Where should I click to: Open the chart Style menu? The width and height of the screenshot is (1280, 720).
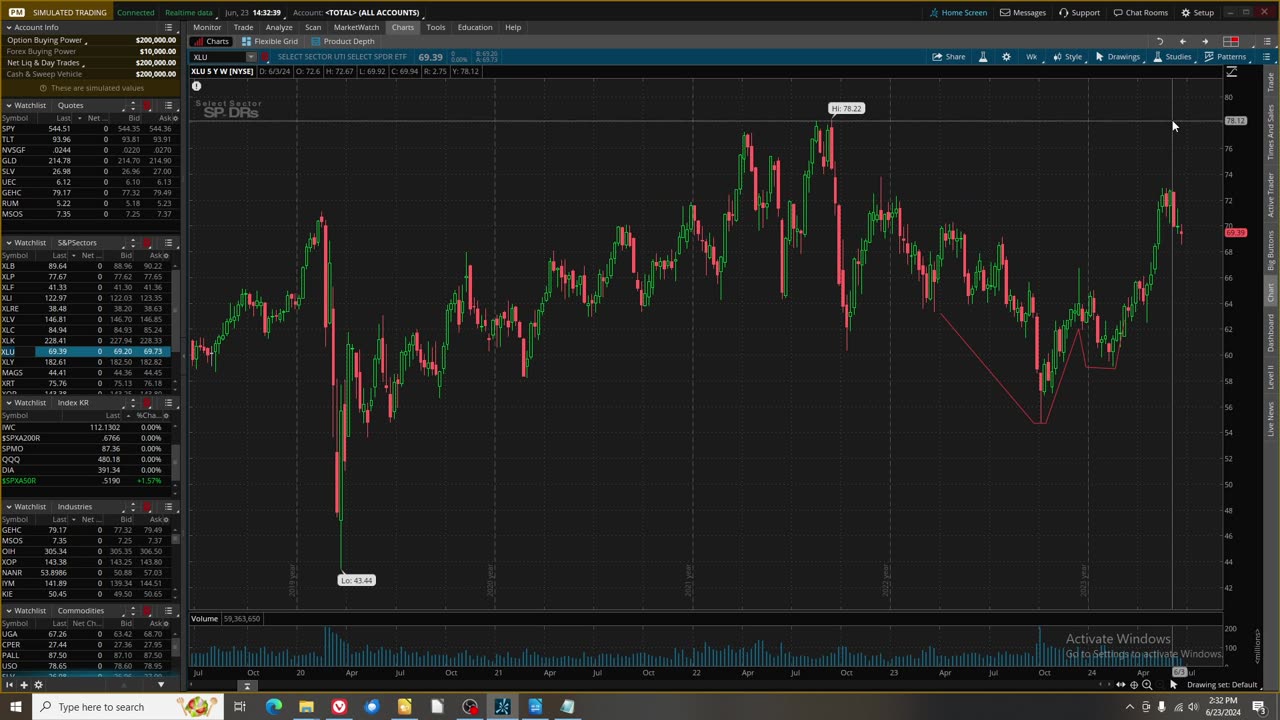coord(1067,57)
